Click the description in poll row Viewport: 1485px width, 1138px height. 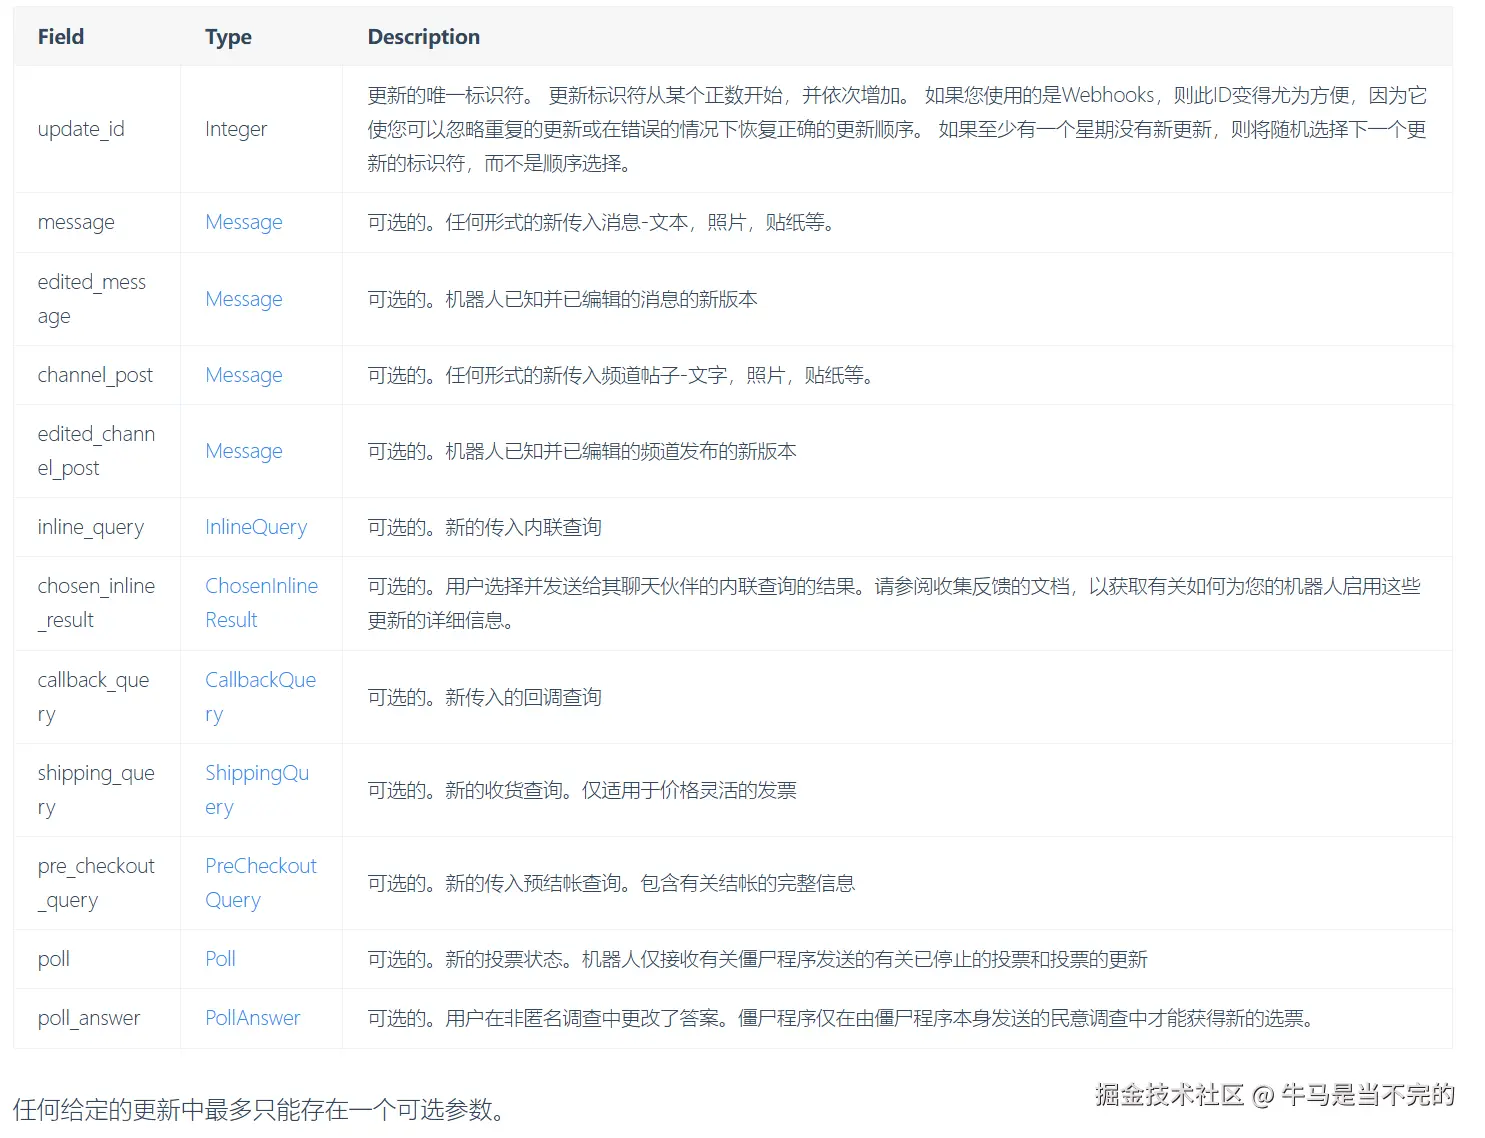758,959
